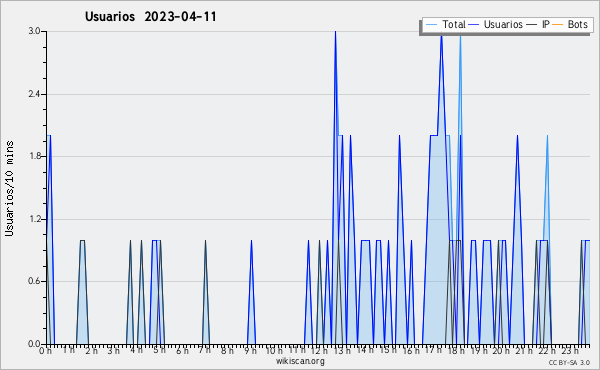Click the dark blue Usuarios legend line

point(474,25)
